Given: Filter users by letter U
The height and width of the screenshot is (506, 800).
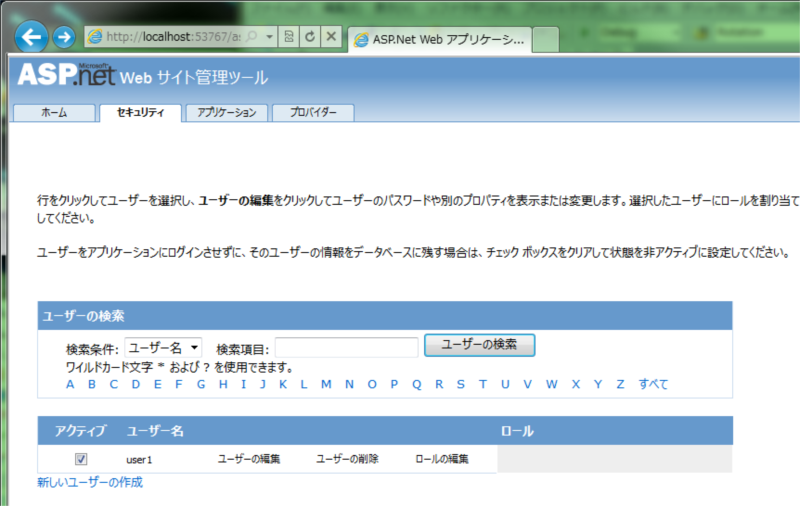Looking at the screenshot, I should 505,384.
